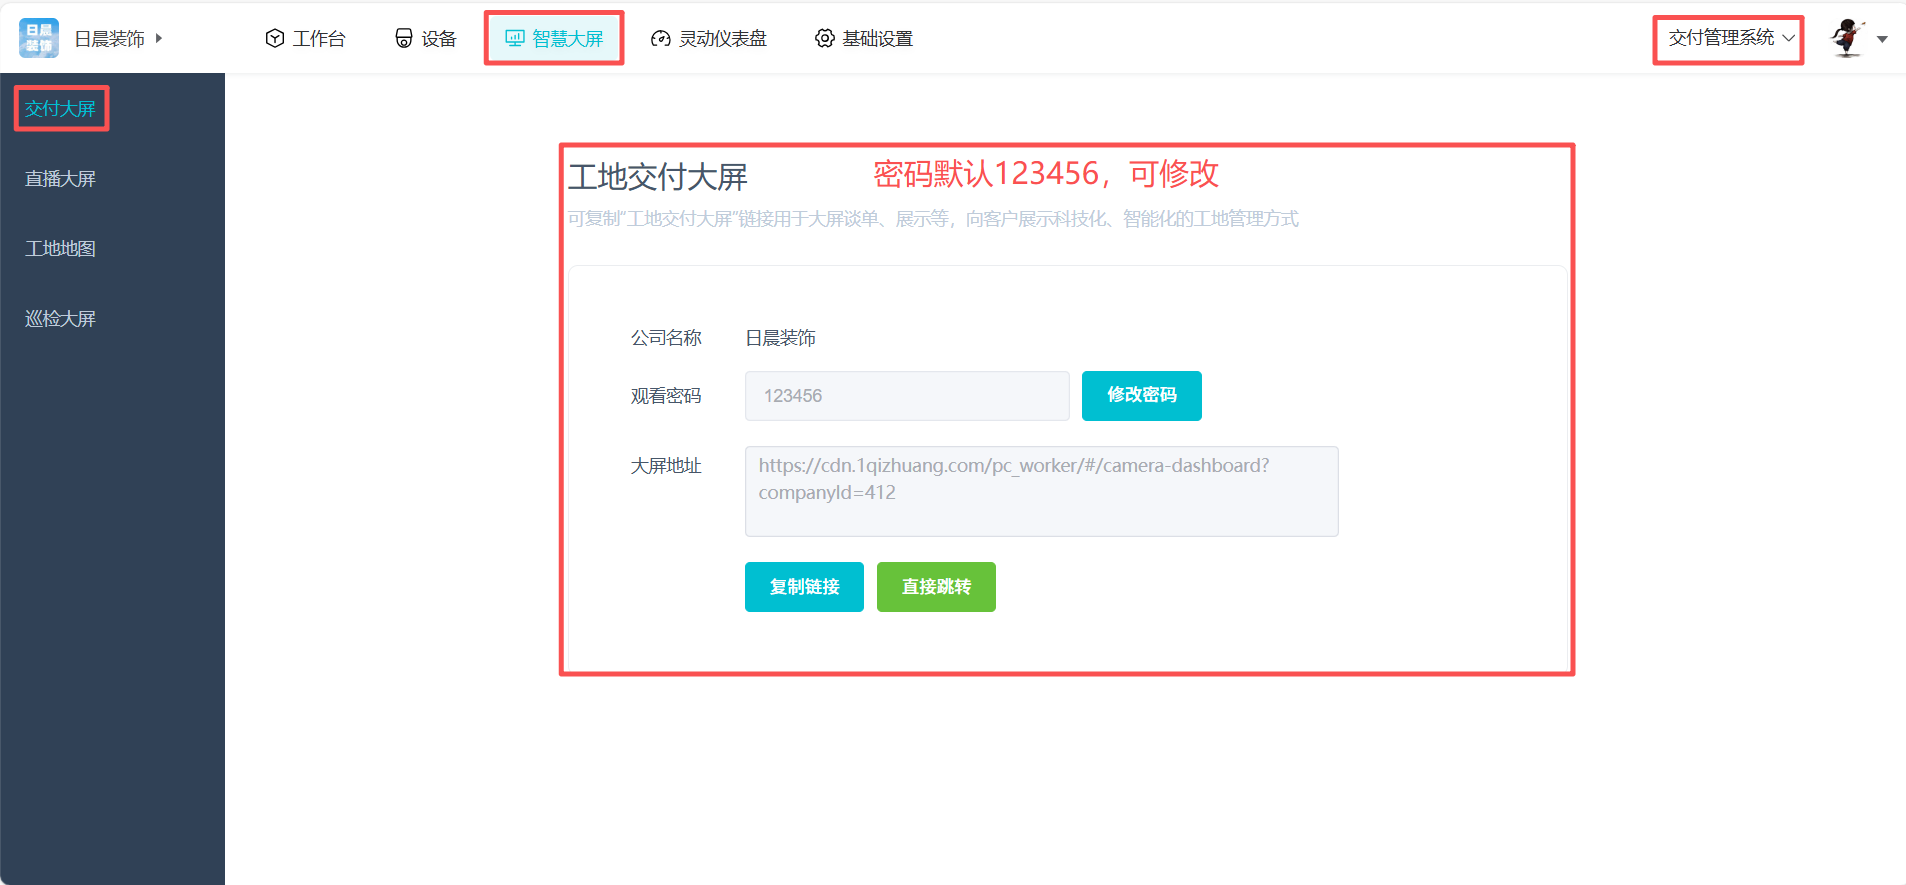Switch to 巡检大屏 sidebar item
1906x885 pixels.
60,319
